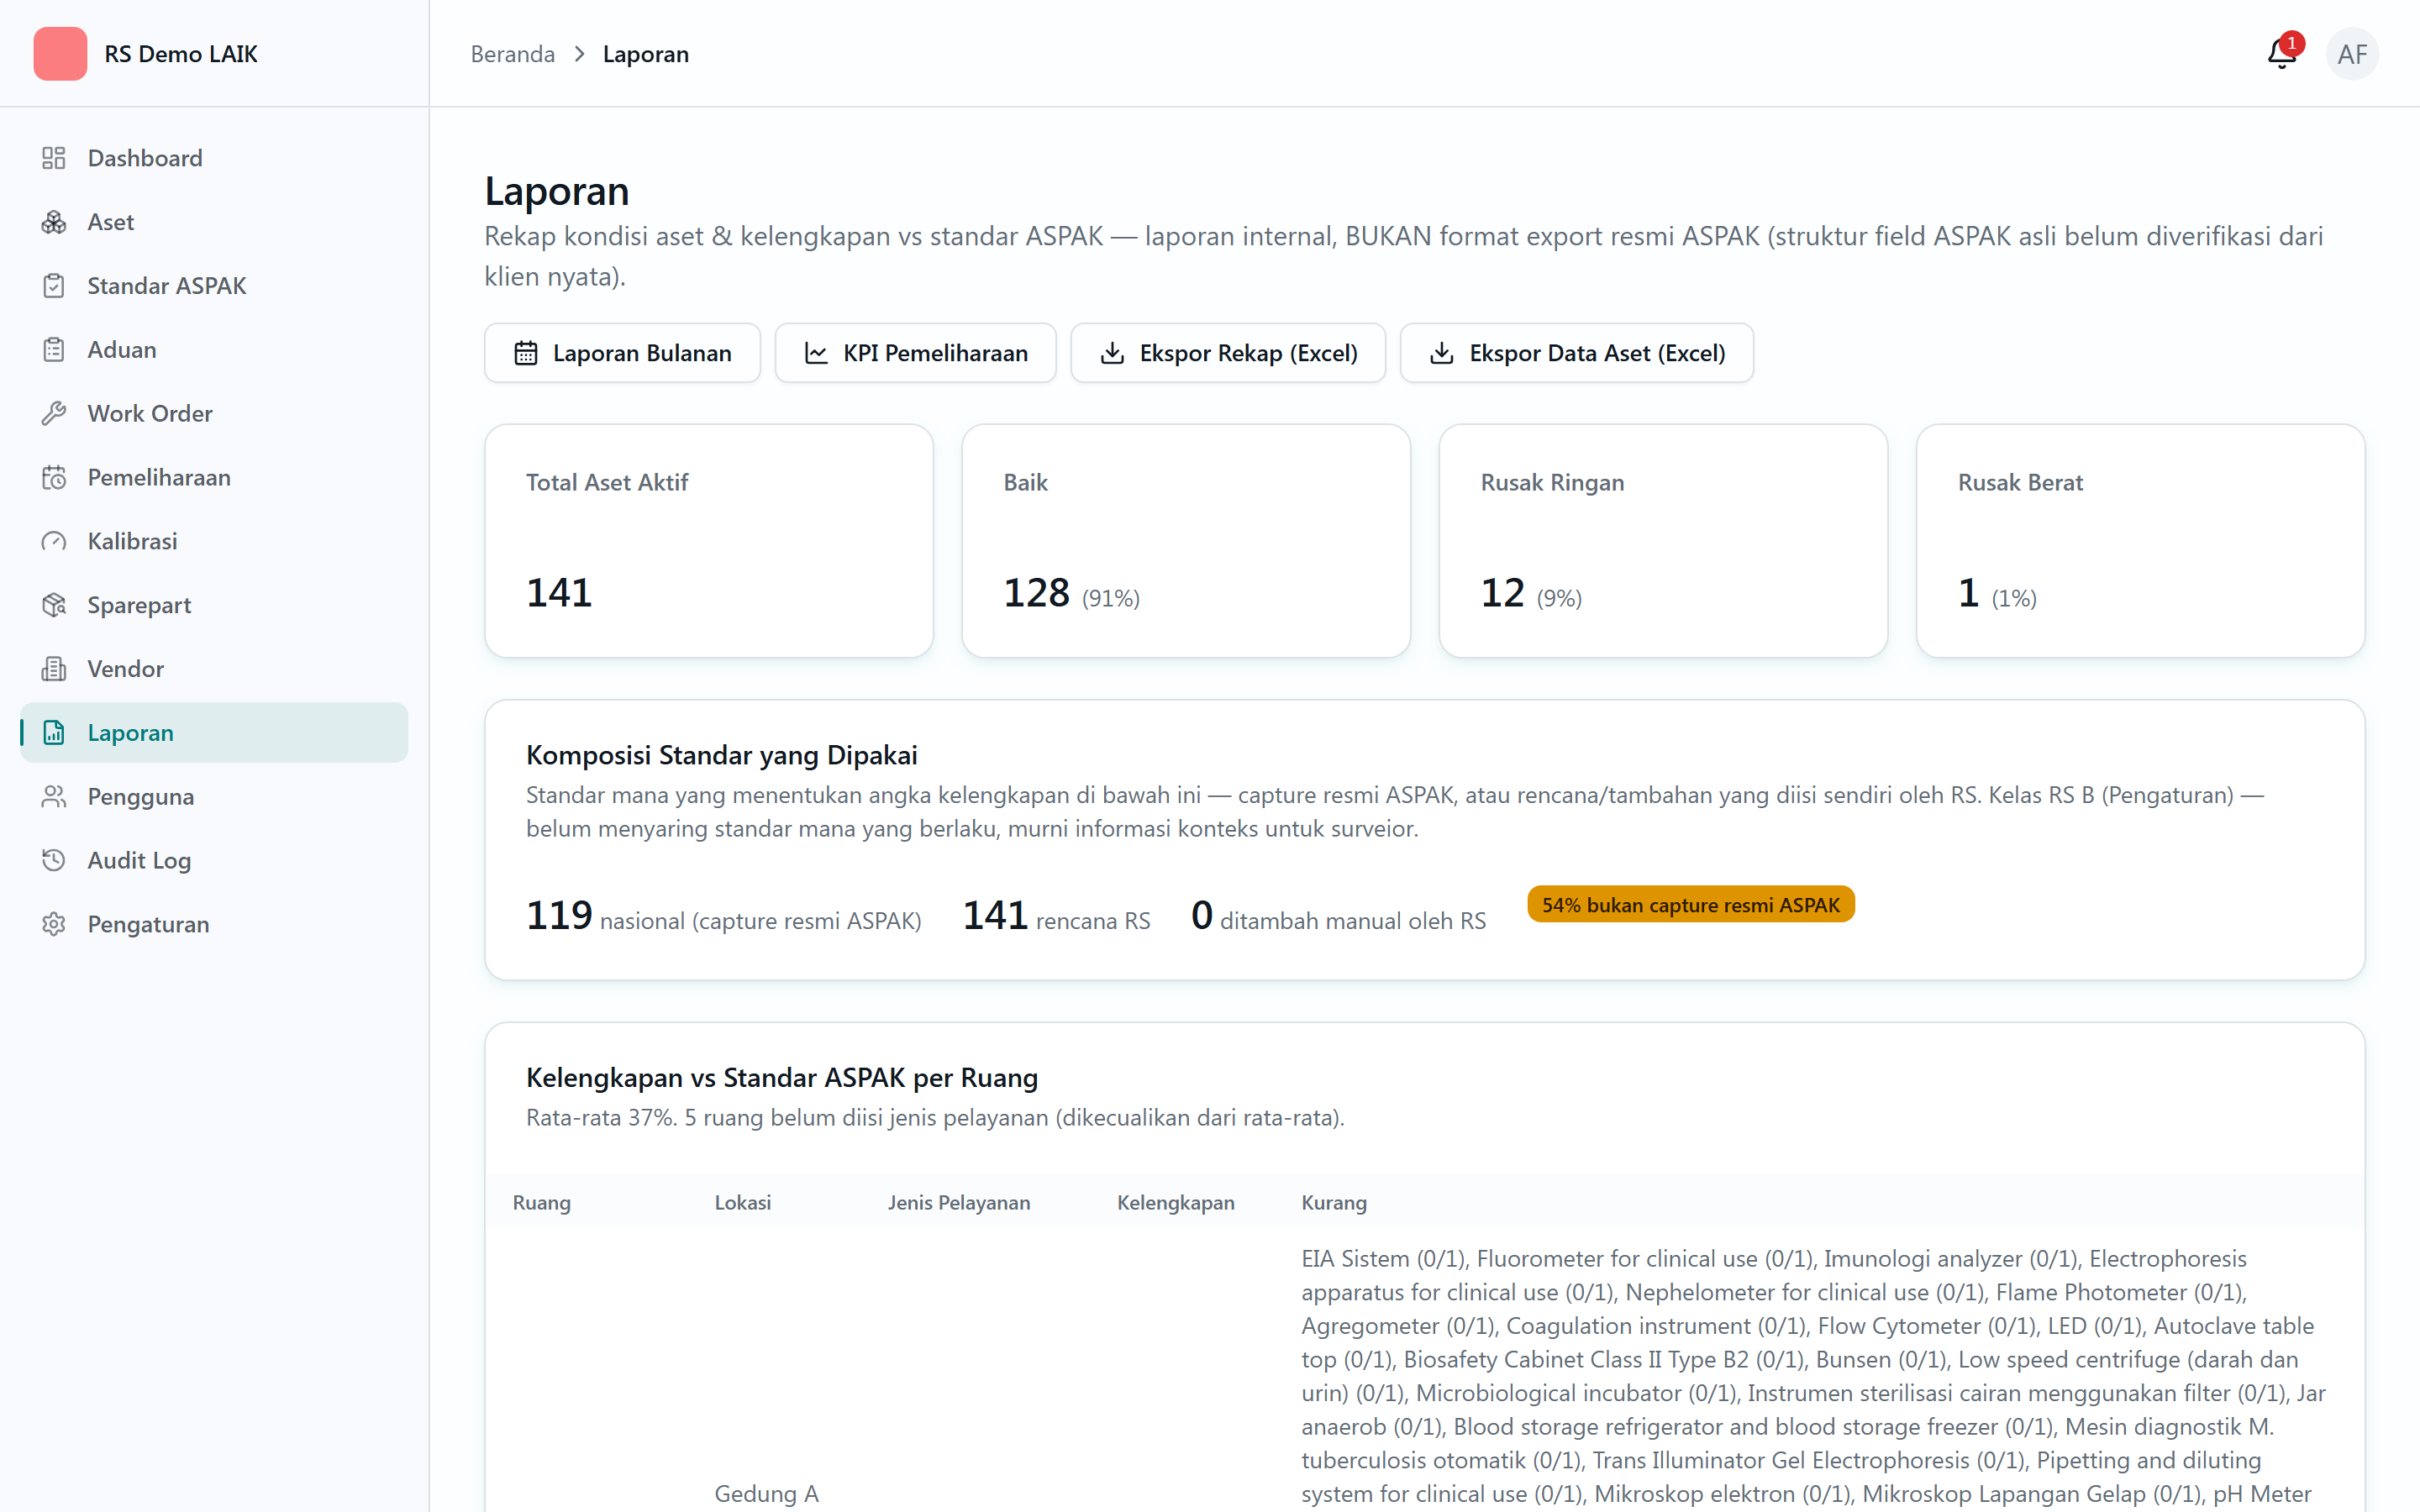2420x1512 pixels.
Task: Click the Laporan breadcrumb text
Action: 645,54
